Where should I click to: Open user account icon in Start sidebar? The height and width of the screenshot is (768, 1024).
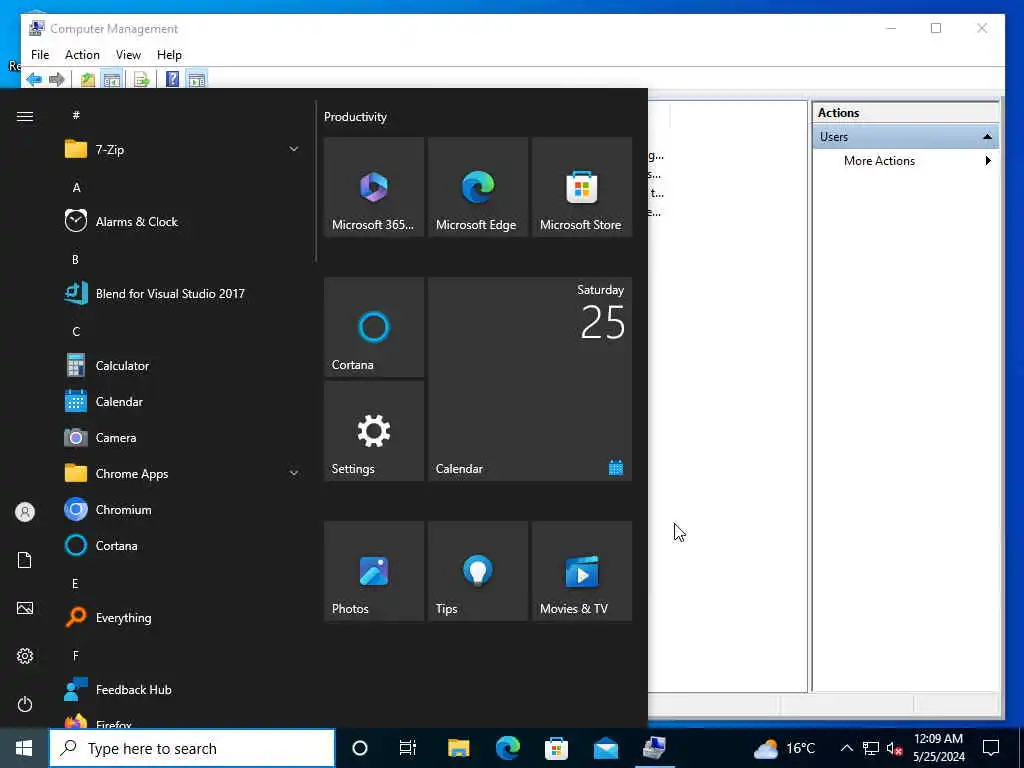[x=25, y=512]
